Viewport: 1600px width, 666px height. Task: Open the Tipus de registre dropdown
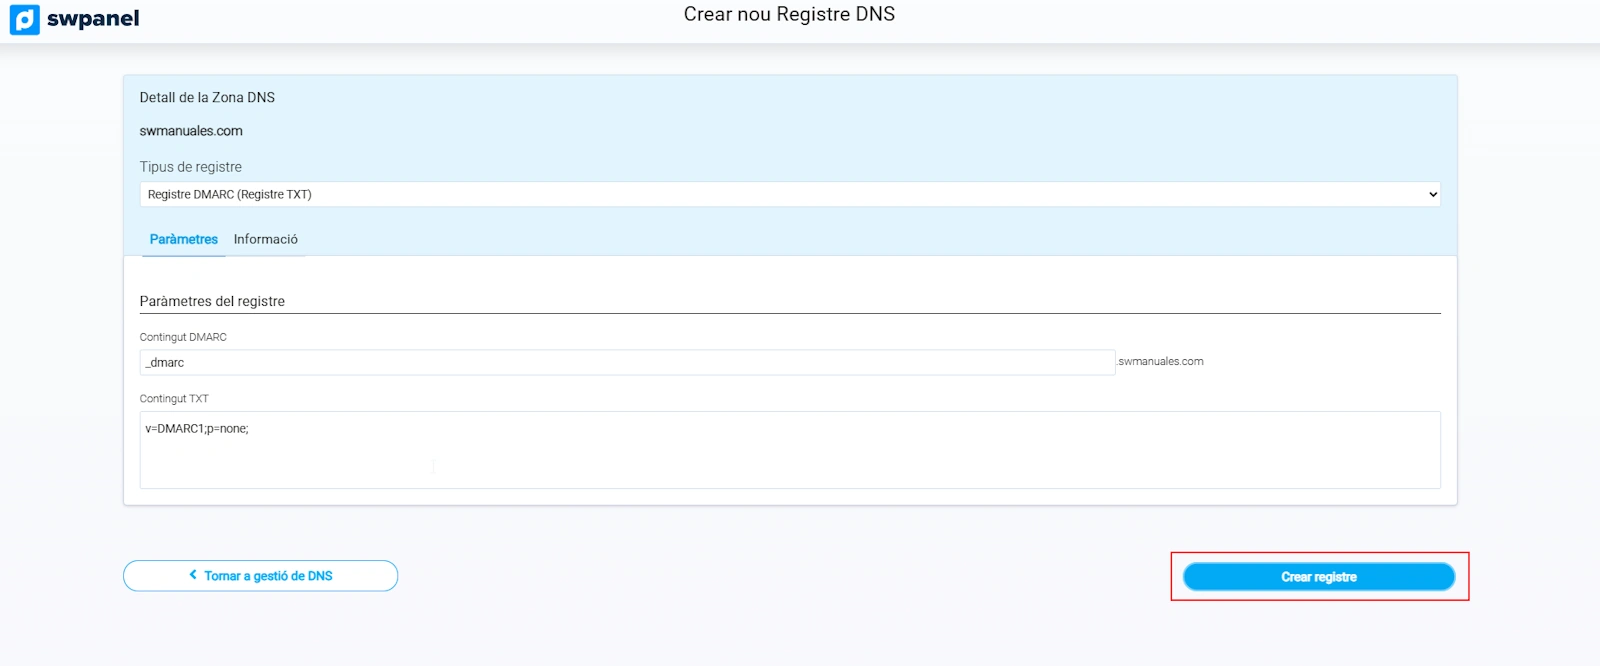[788, 194]
